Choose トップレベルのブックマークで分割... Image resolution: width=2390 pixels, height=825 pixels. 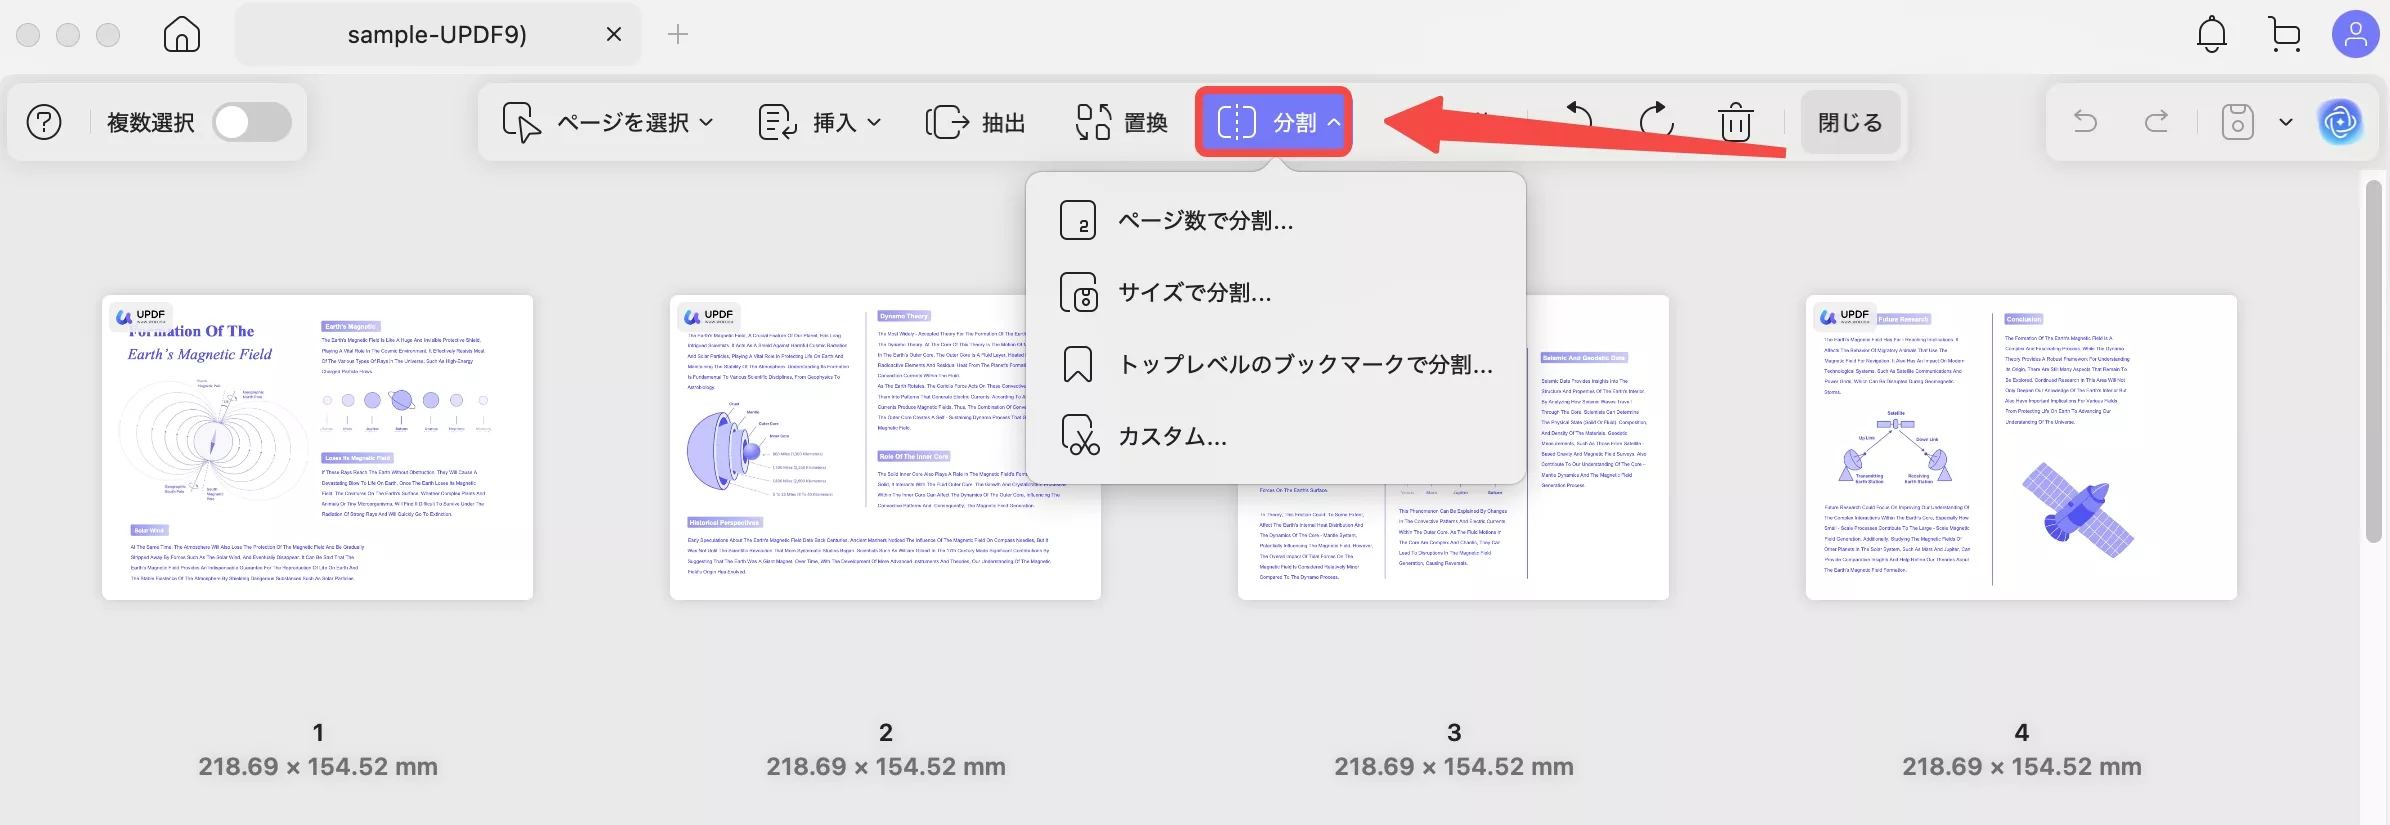coord(1276,364)
